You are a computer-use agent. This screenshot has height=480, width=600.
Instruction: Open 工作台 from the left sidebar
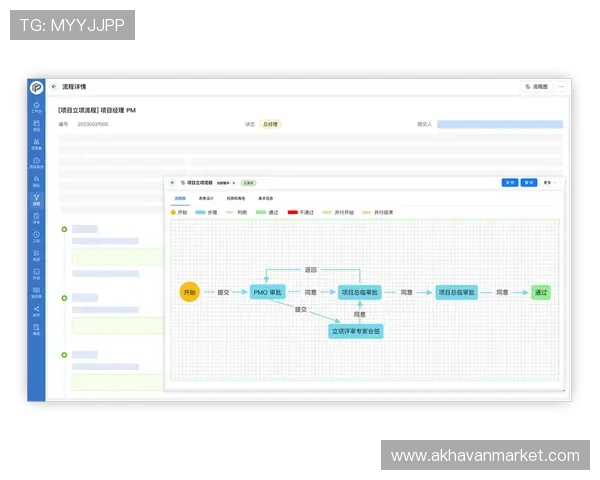pyautogui.click(x=36, y=106)
